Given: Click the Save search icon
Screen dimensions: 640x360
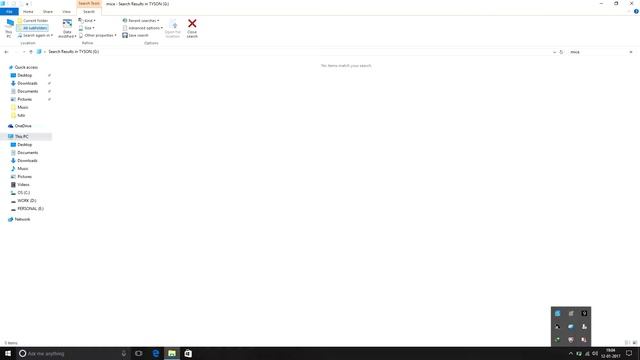Looking at the screenshot, I should coord(125,36).
